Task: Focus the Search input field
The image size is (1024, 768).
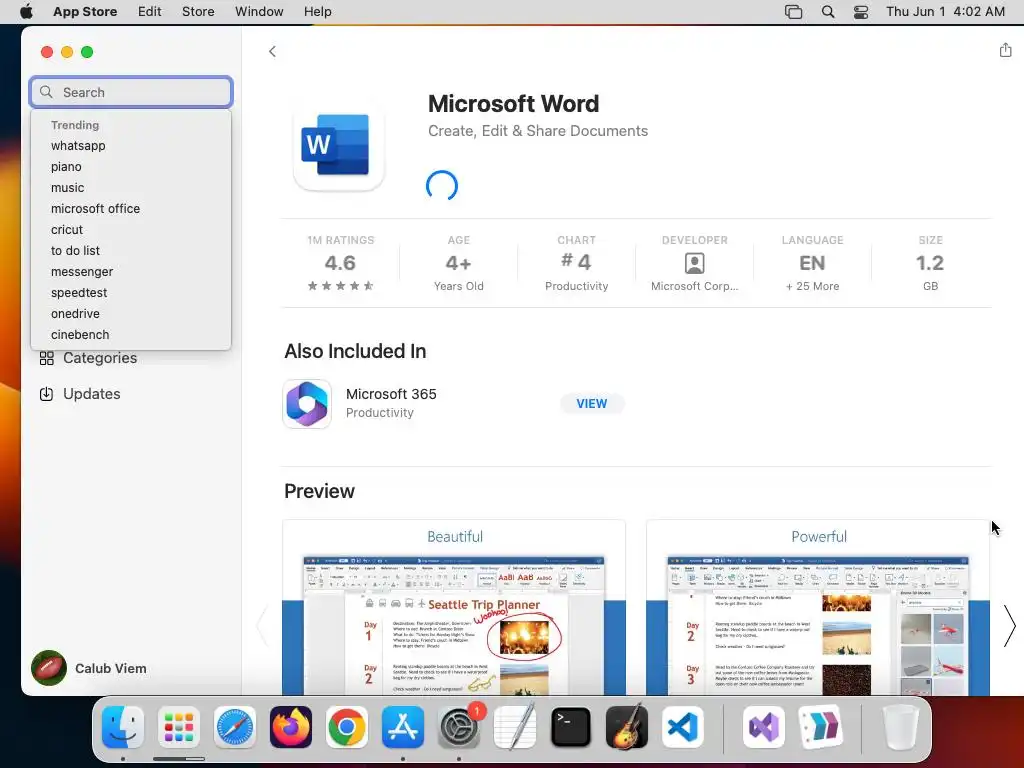Action: [131, 92]
